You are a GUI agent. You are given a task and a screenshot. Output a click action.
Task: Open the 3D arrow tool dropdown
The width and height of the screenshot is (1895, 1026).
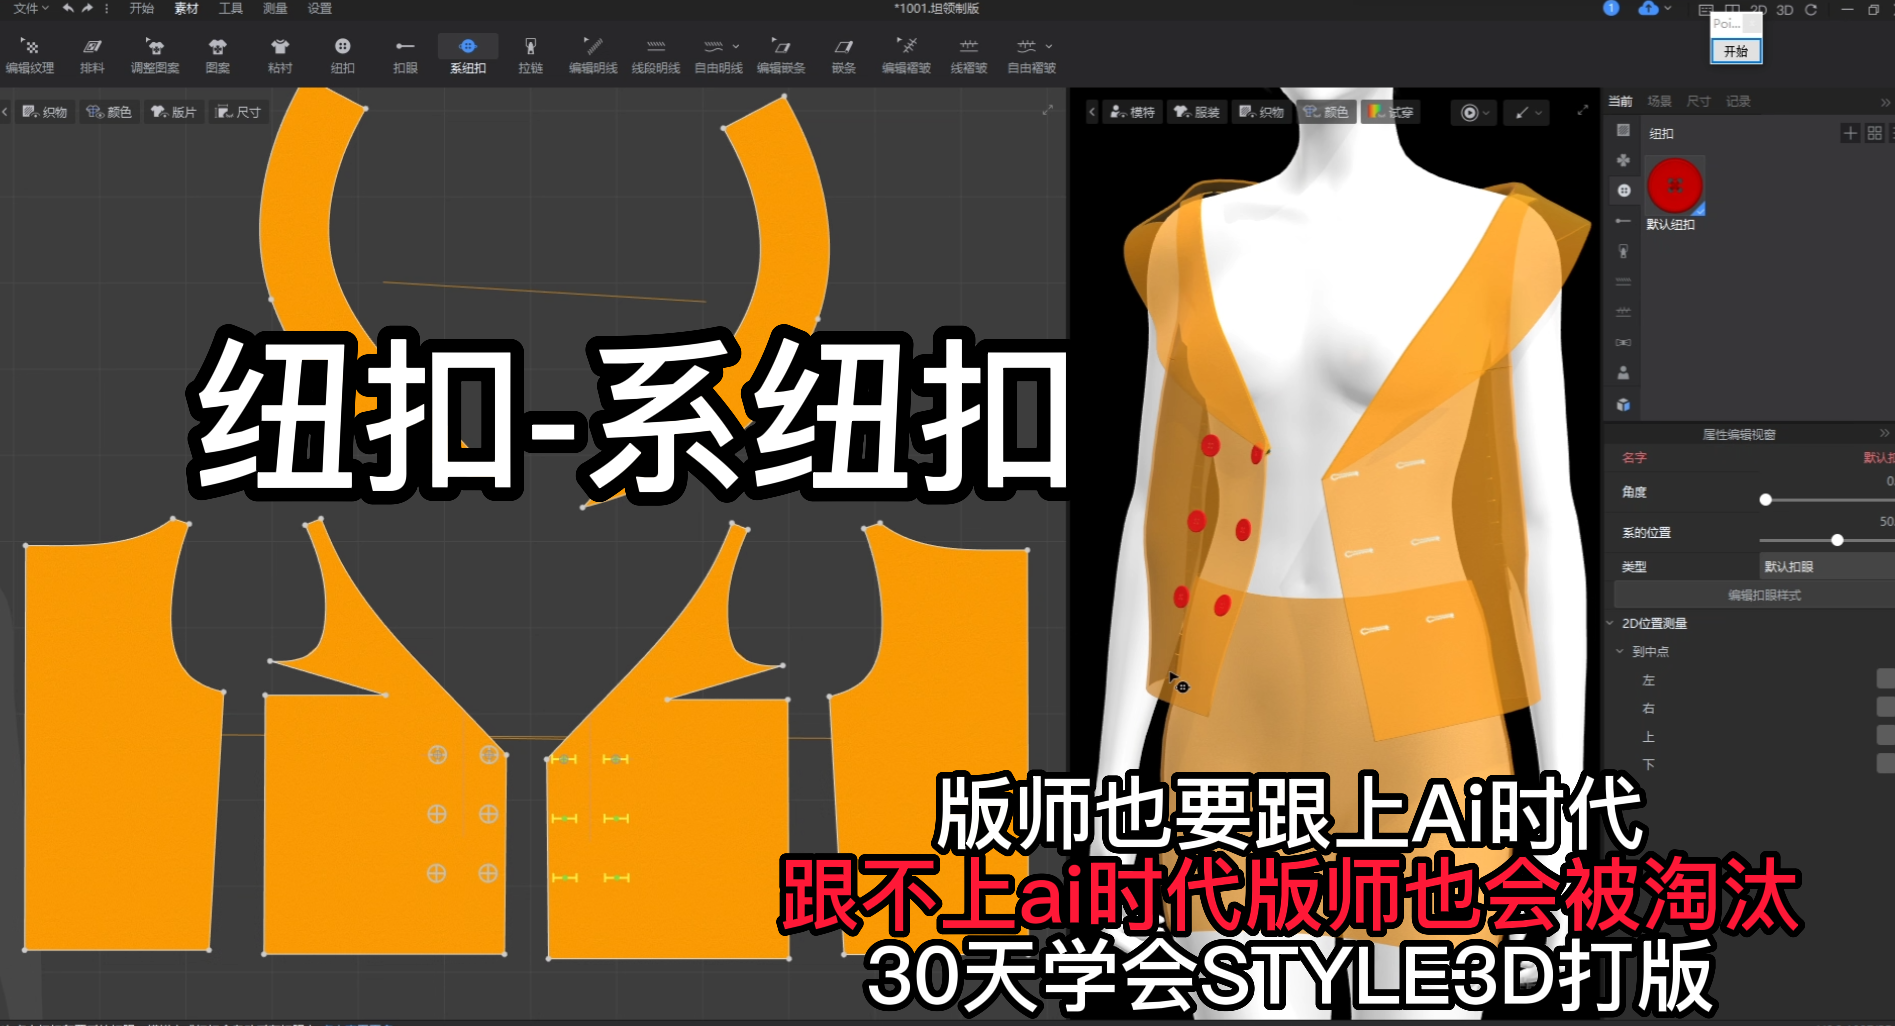(x=1538, y=113)
